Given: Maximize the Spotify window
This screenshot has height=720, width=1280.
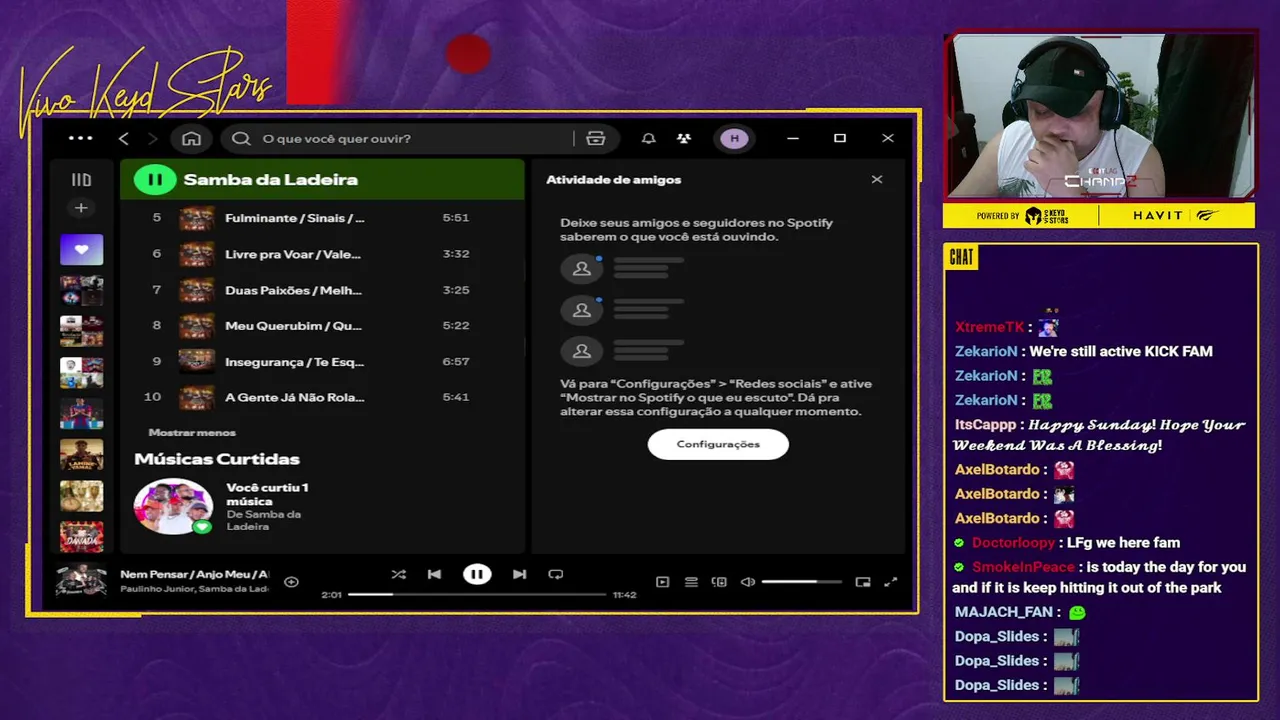Looking at the screenshot, I should [x=840, y=138].
